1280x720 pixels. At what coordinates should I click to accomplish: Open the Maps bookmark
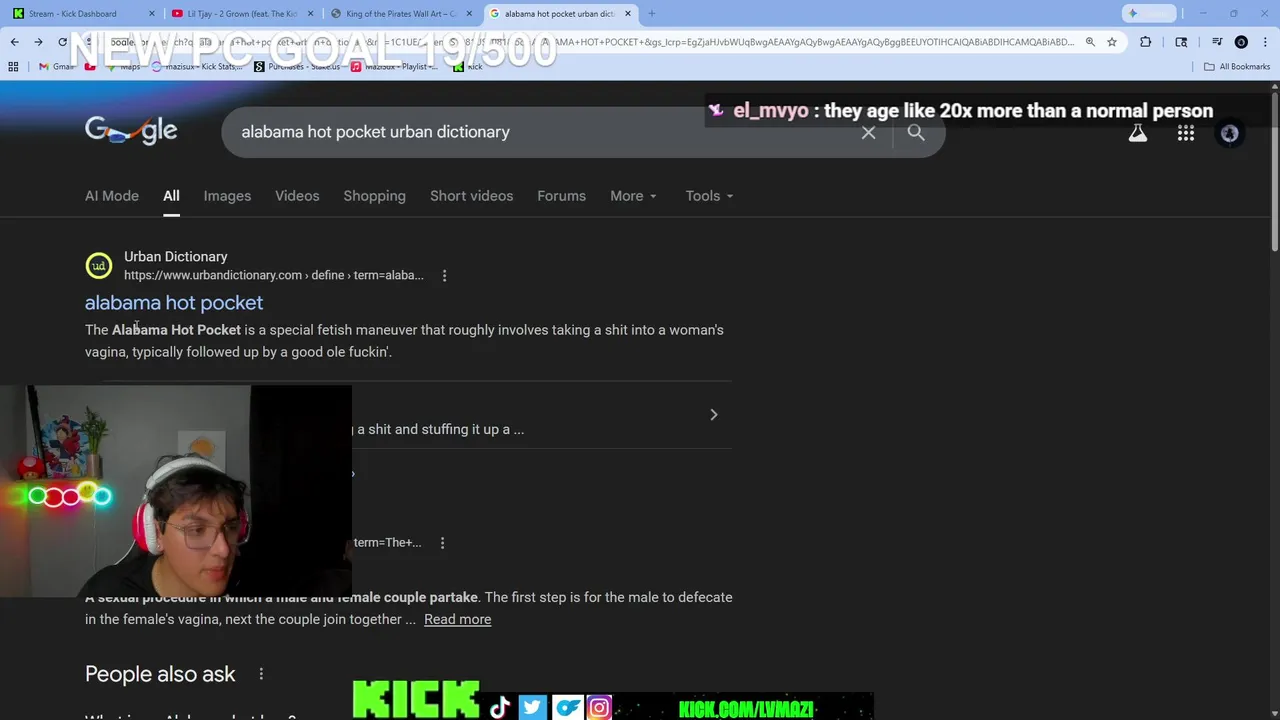[122, 67]
